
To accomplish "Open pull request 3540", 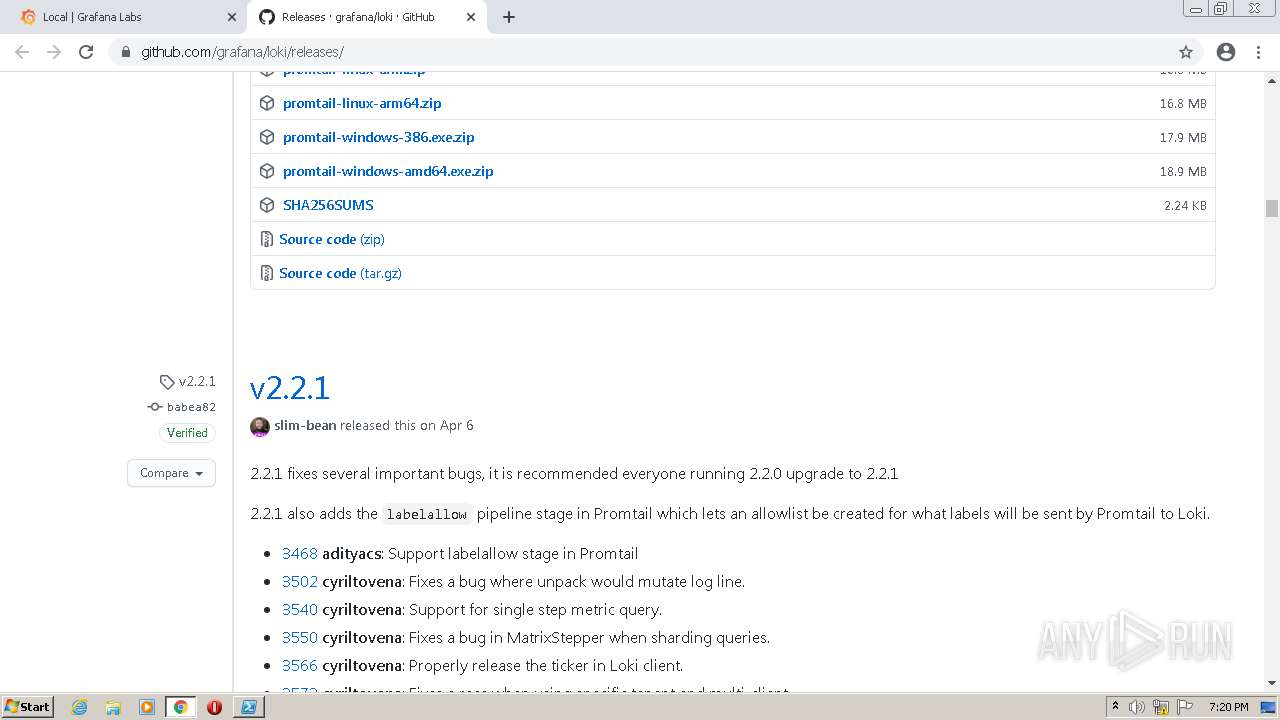I will [x=300, y=609].
